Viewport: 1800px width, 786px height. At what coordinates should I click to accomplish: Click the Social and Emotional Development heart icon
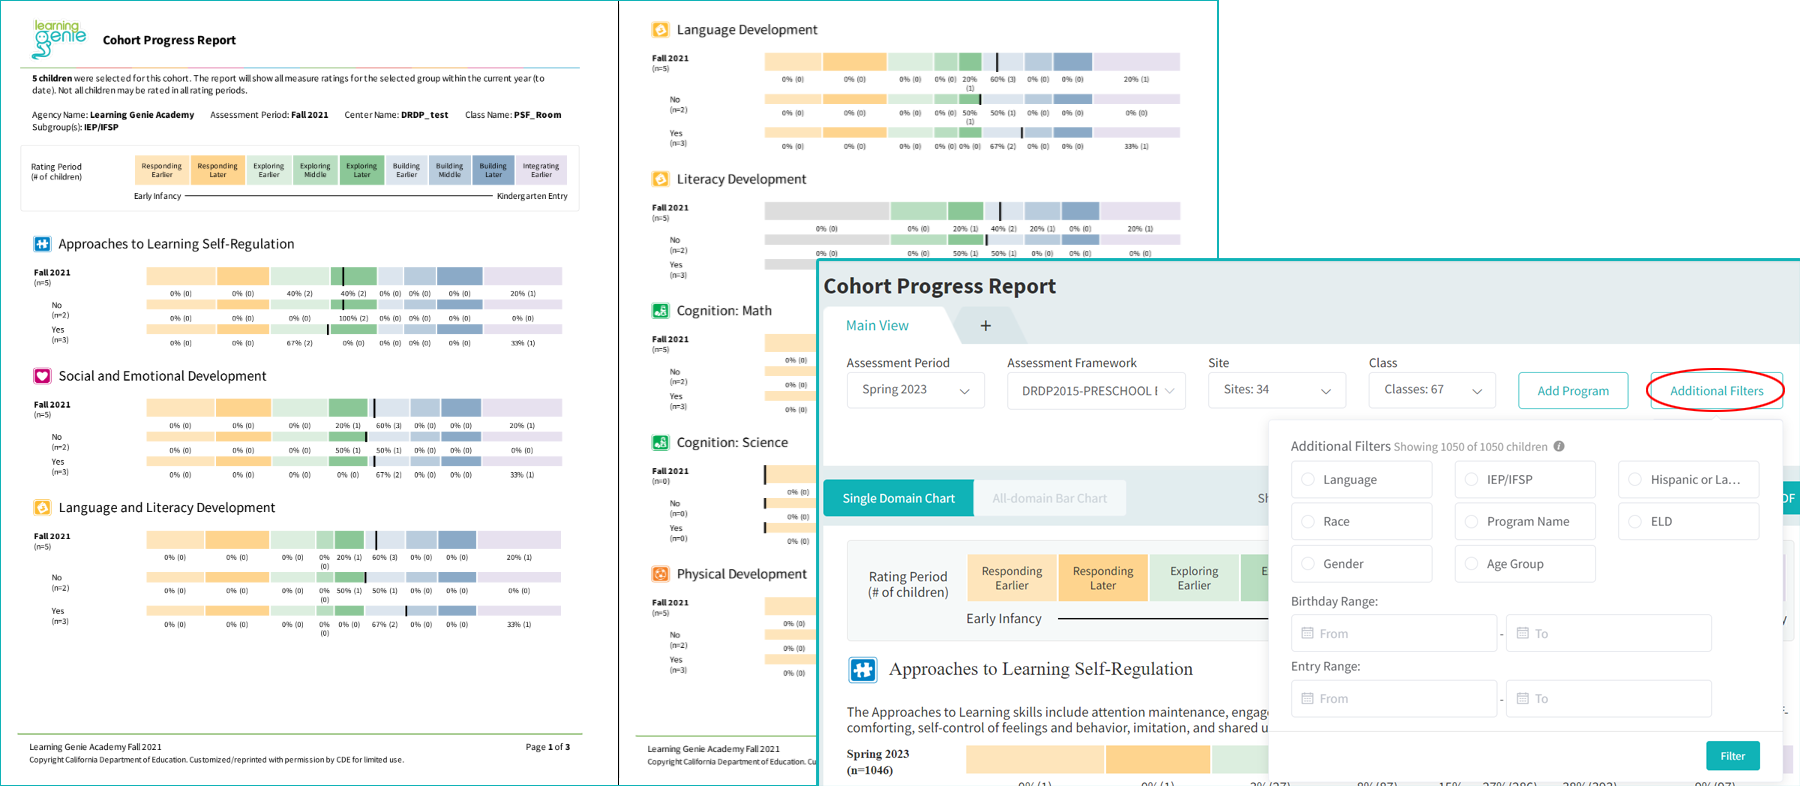[42, 376]
